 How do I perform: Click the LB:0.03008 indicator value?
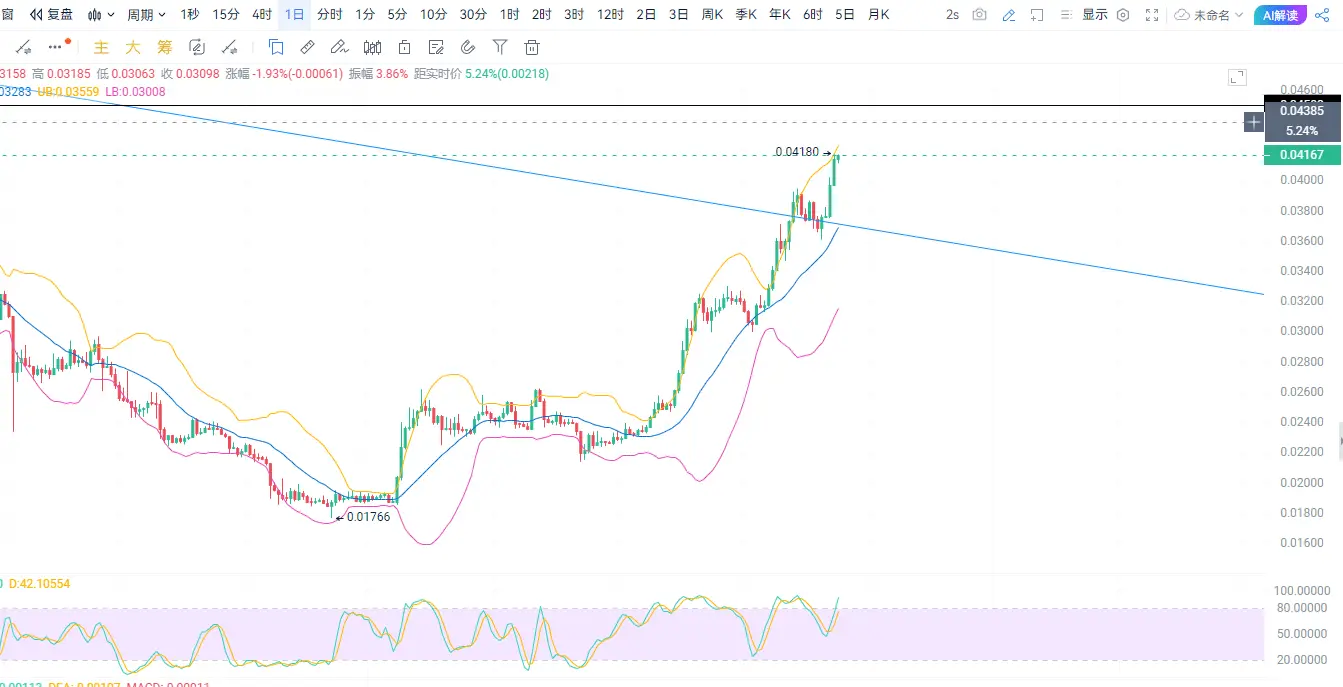(136, 91)
